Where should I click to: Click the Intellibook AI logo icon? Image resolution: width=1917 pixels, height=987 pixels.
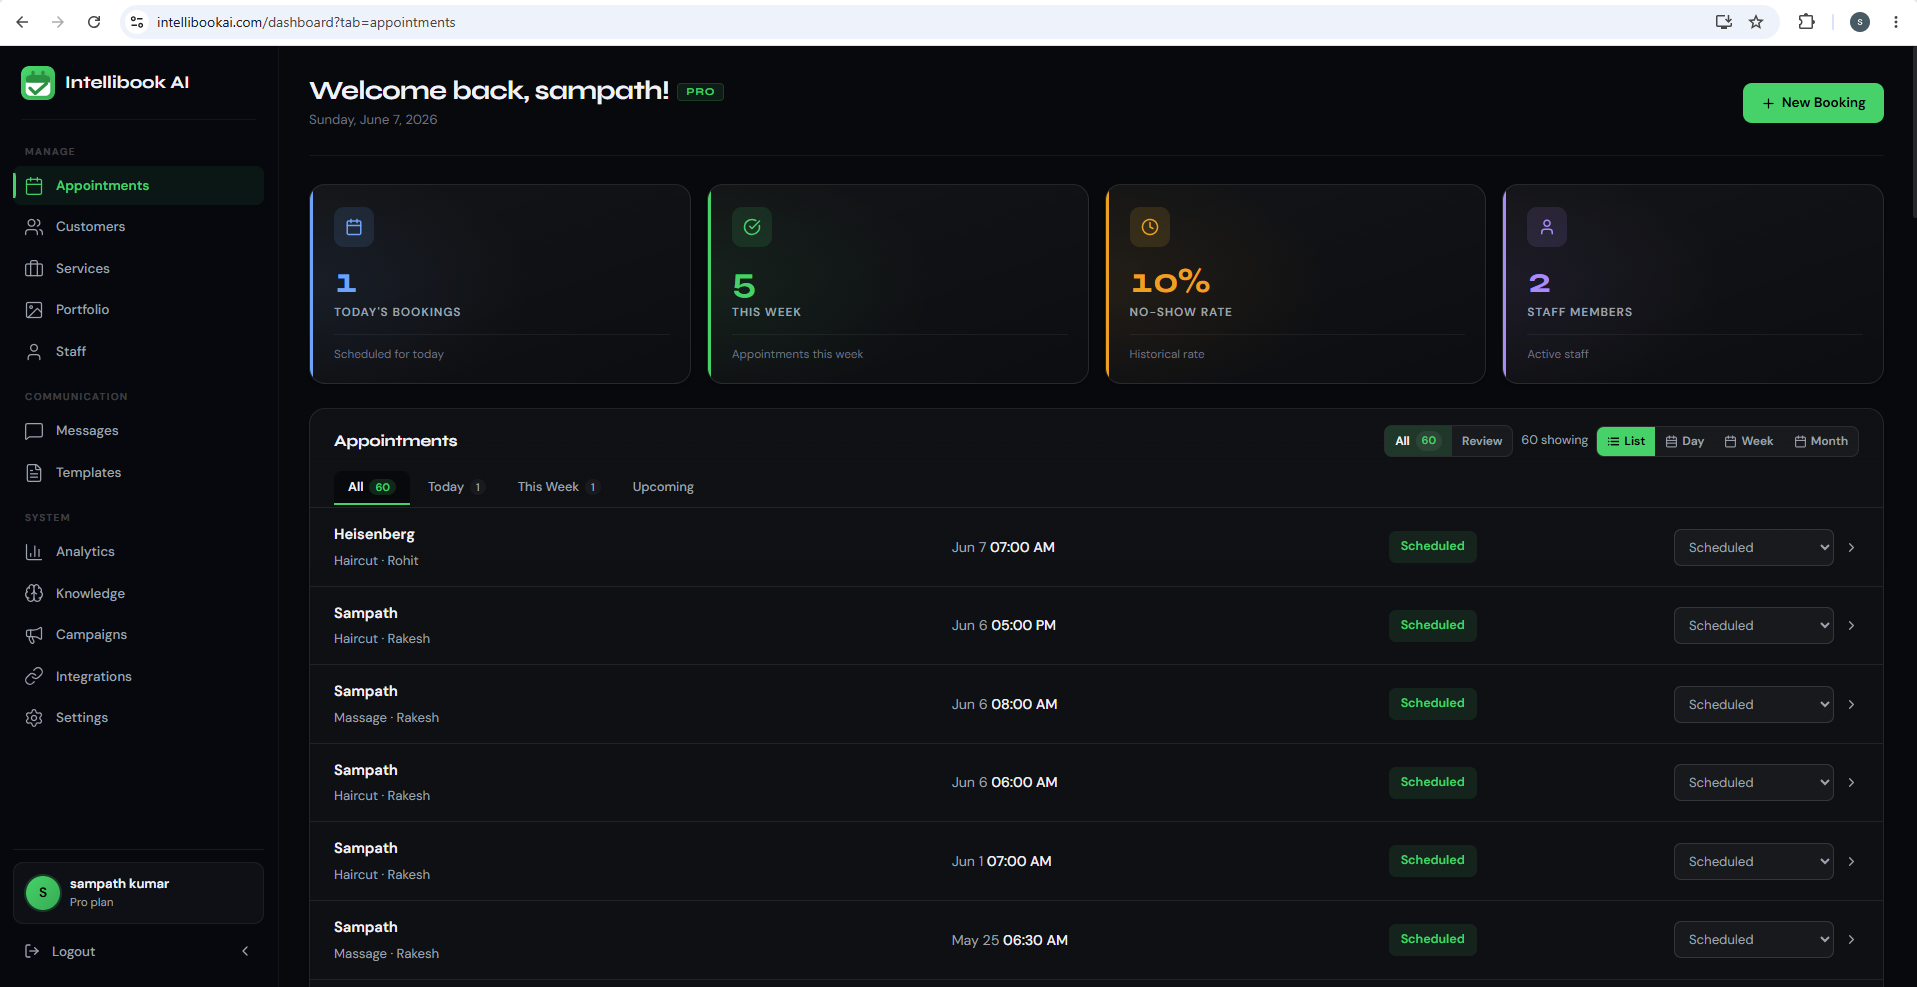(38, 83)
